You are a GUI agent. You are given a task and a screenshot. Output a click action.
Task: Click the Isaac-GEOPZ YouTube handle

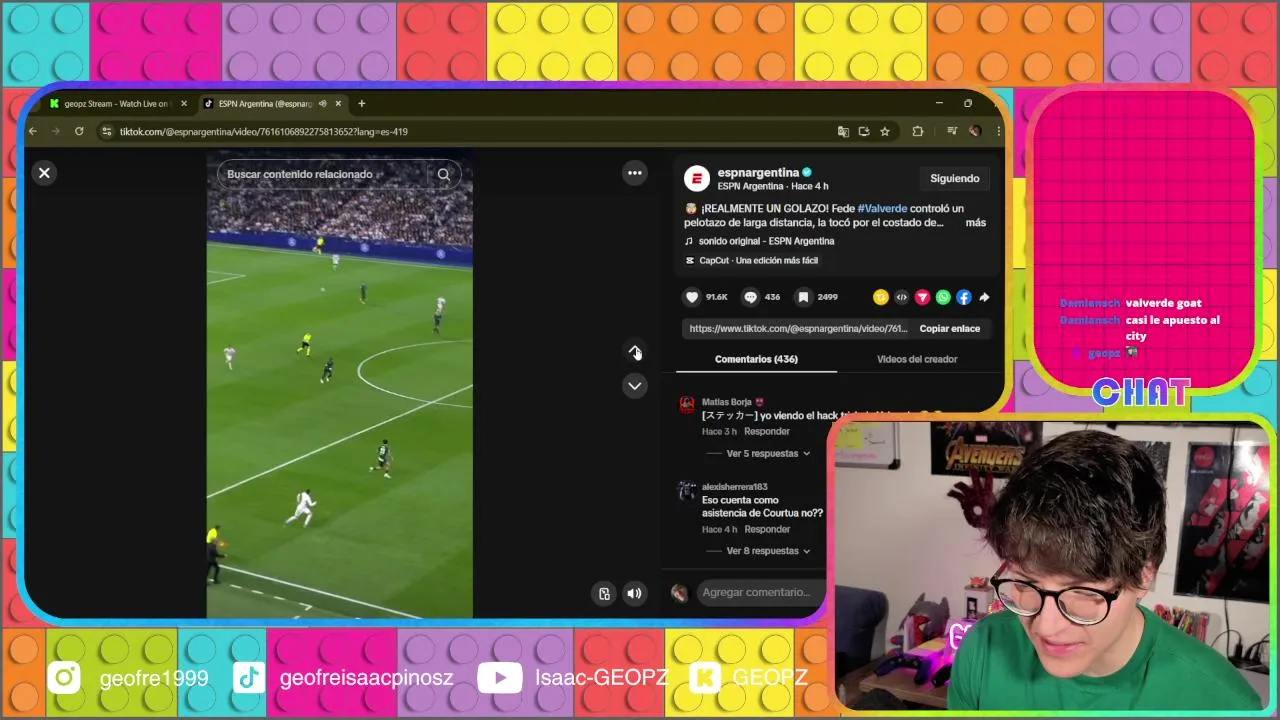(x=601, y=678)
